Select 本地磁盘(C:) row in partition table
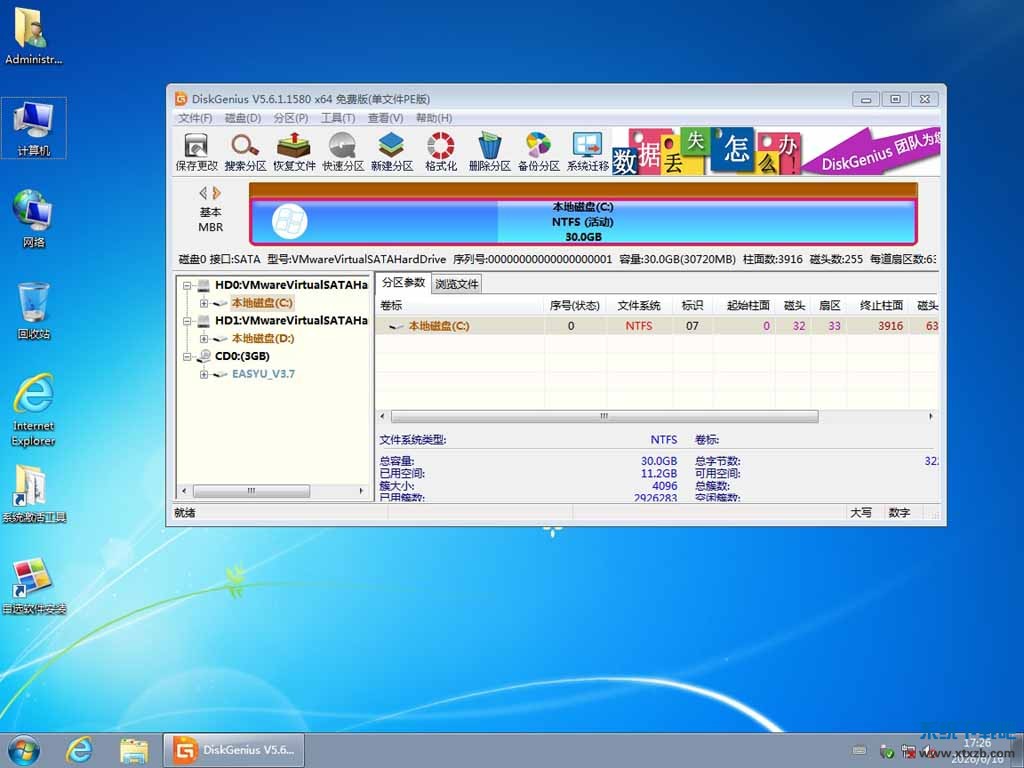This screenshot has height=768, width=1024. click(x=657, y=326)
